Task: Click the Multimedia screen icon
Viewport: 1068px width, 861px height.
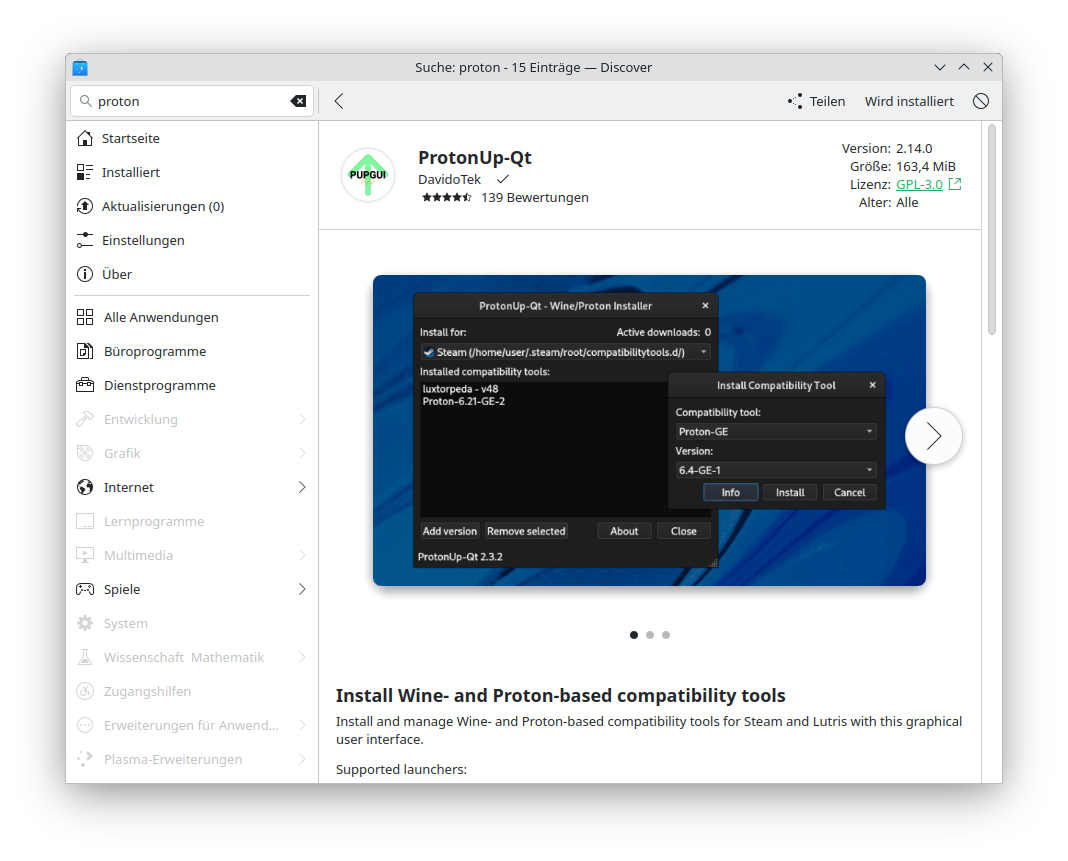Action: [84, 556]
